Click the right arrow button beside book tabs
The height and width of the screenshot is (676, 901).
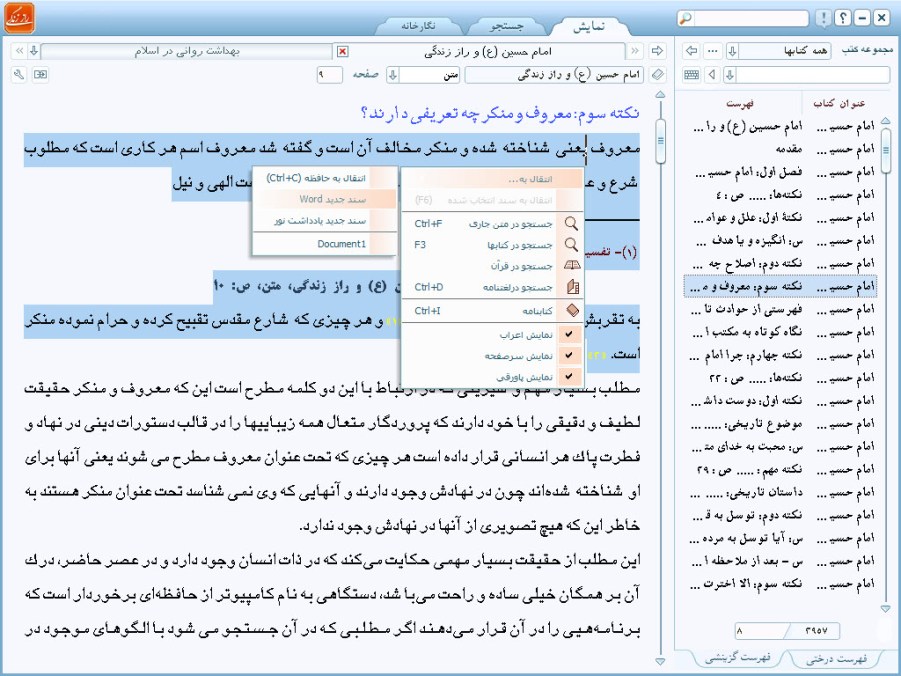pyautogui.click(x=657, y=51)
